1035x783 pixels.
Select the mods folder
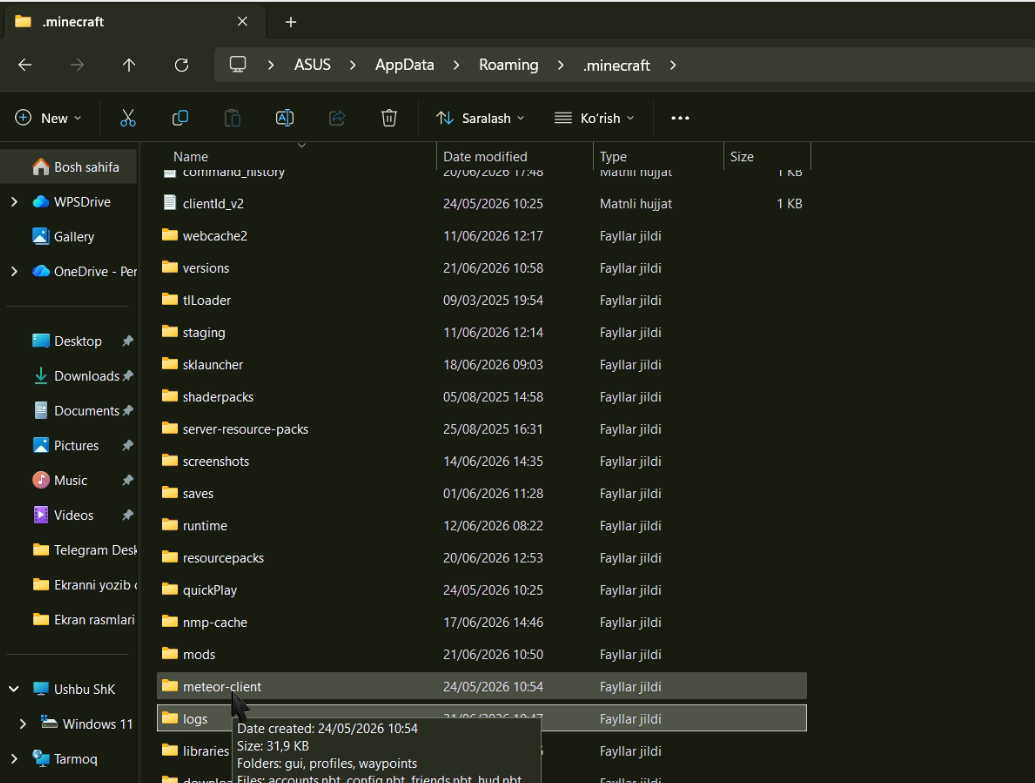coord(482,655)
